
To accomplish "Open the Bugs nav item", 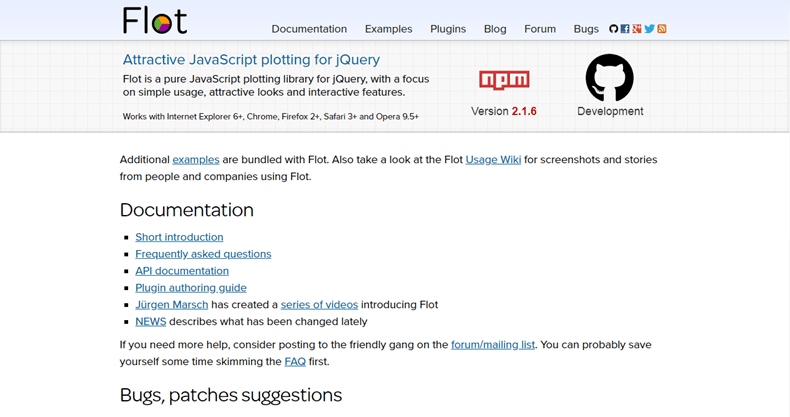I will click(x=586, y=29).
